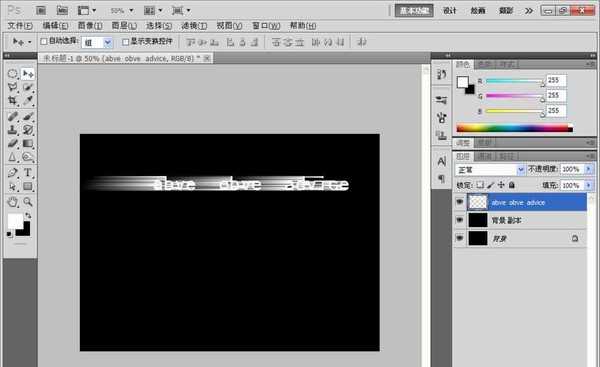The image size is (600, 367).
Task: Swap foreground and background colors
Action: pyautogui.click(x=28, y=215)
